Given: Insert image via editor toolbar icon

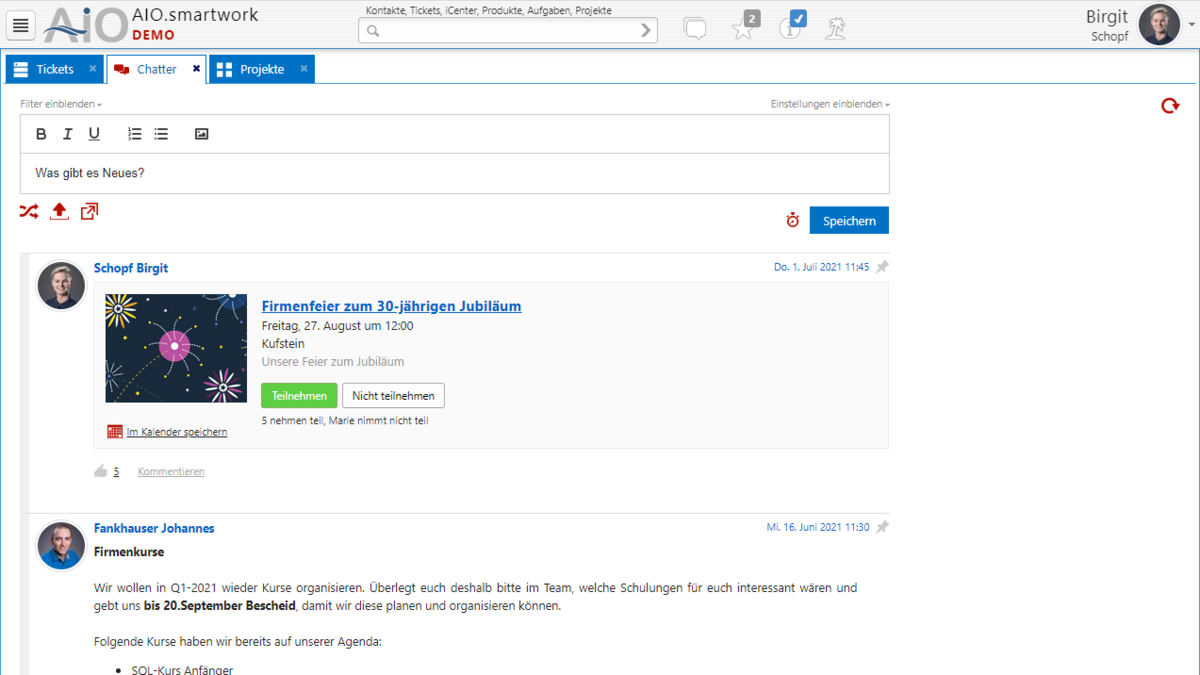Looking at the screenshot, I should coord(201,134).
